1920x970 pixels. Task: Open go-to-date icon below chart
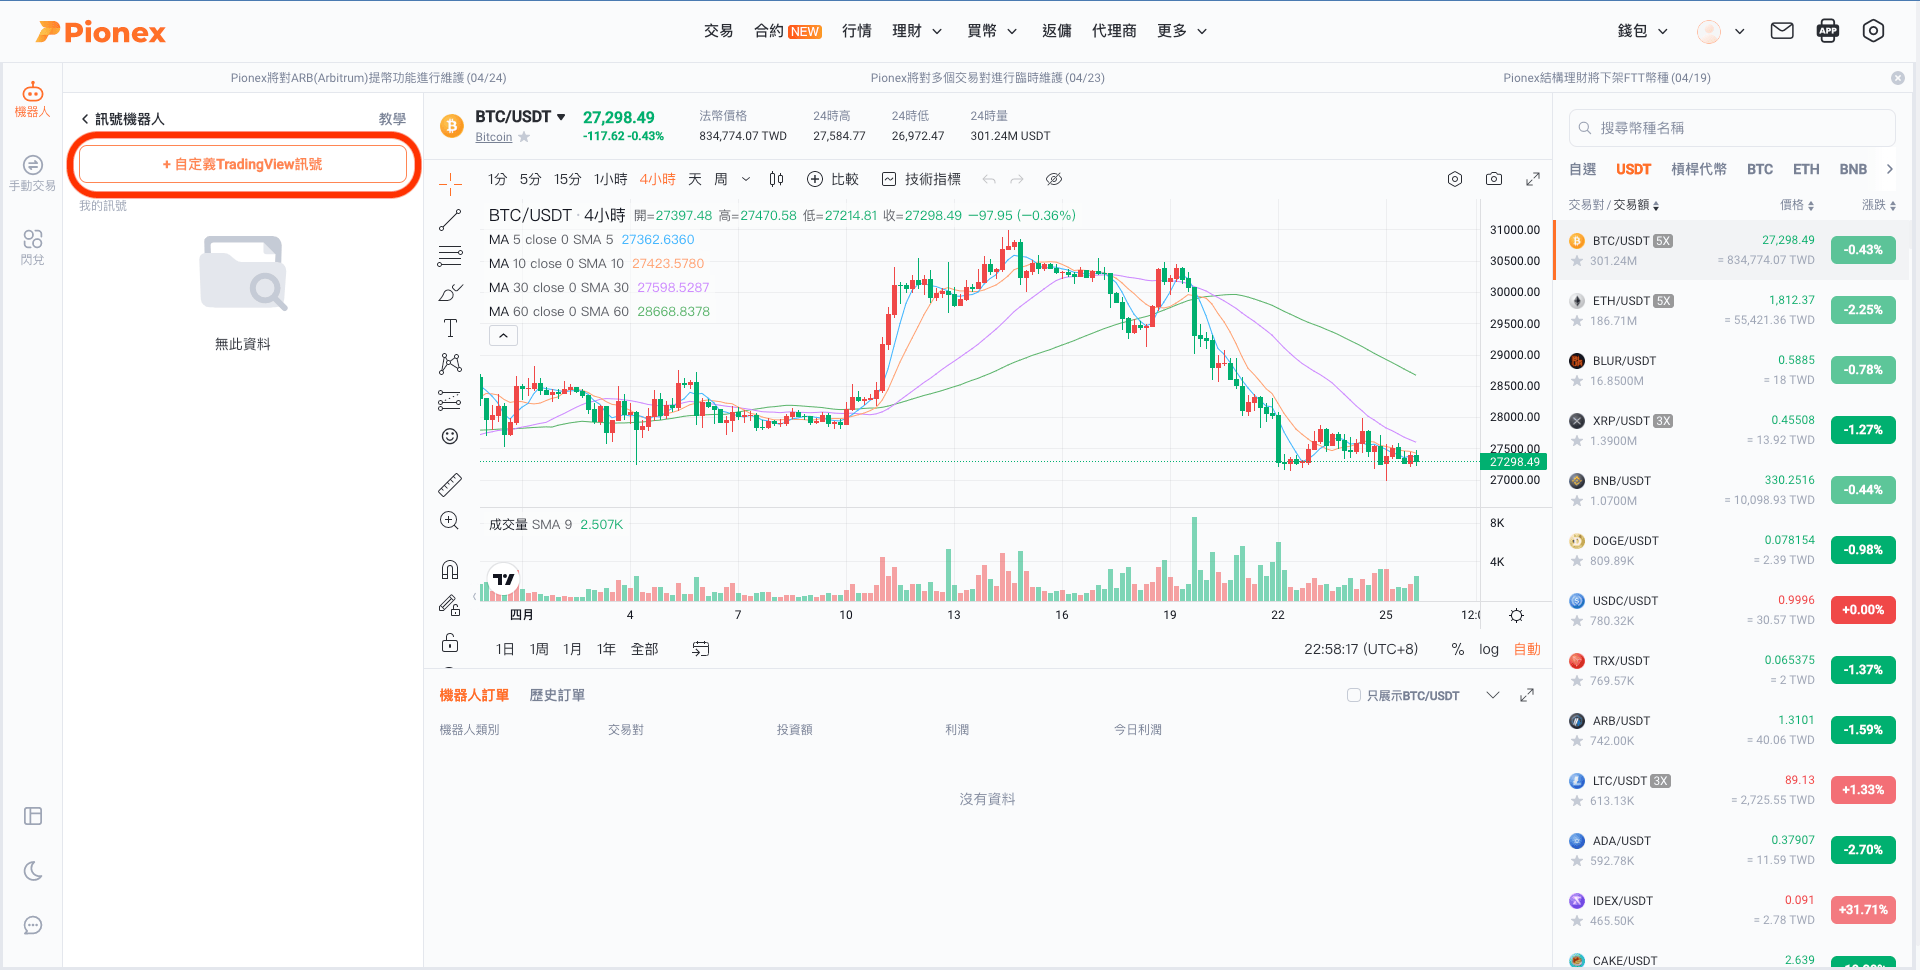tap(700, 649)
